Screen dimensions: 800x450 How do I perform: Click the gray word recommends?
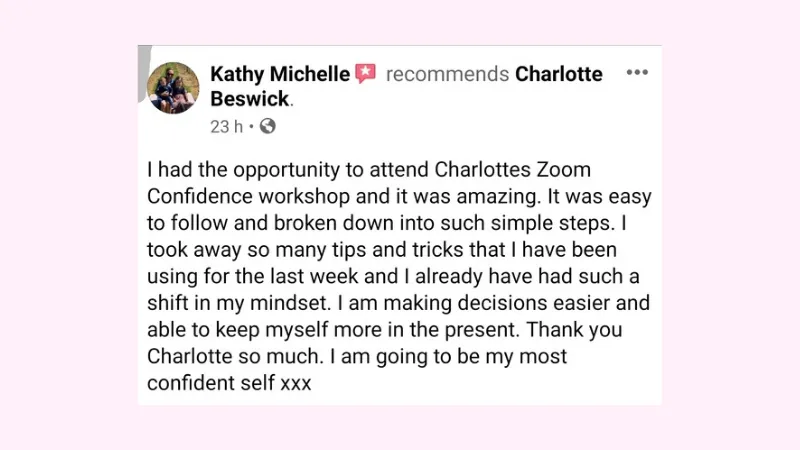point(447,74)
